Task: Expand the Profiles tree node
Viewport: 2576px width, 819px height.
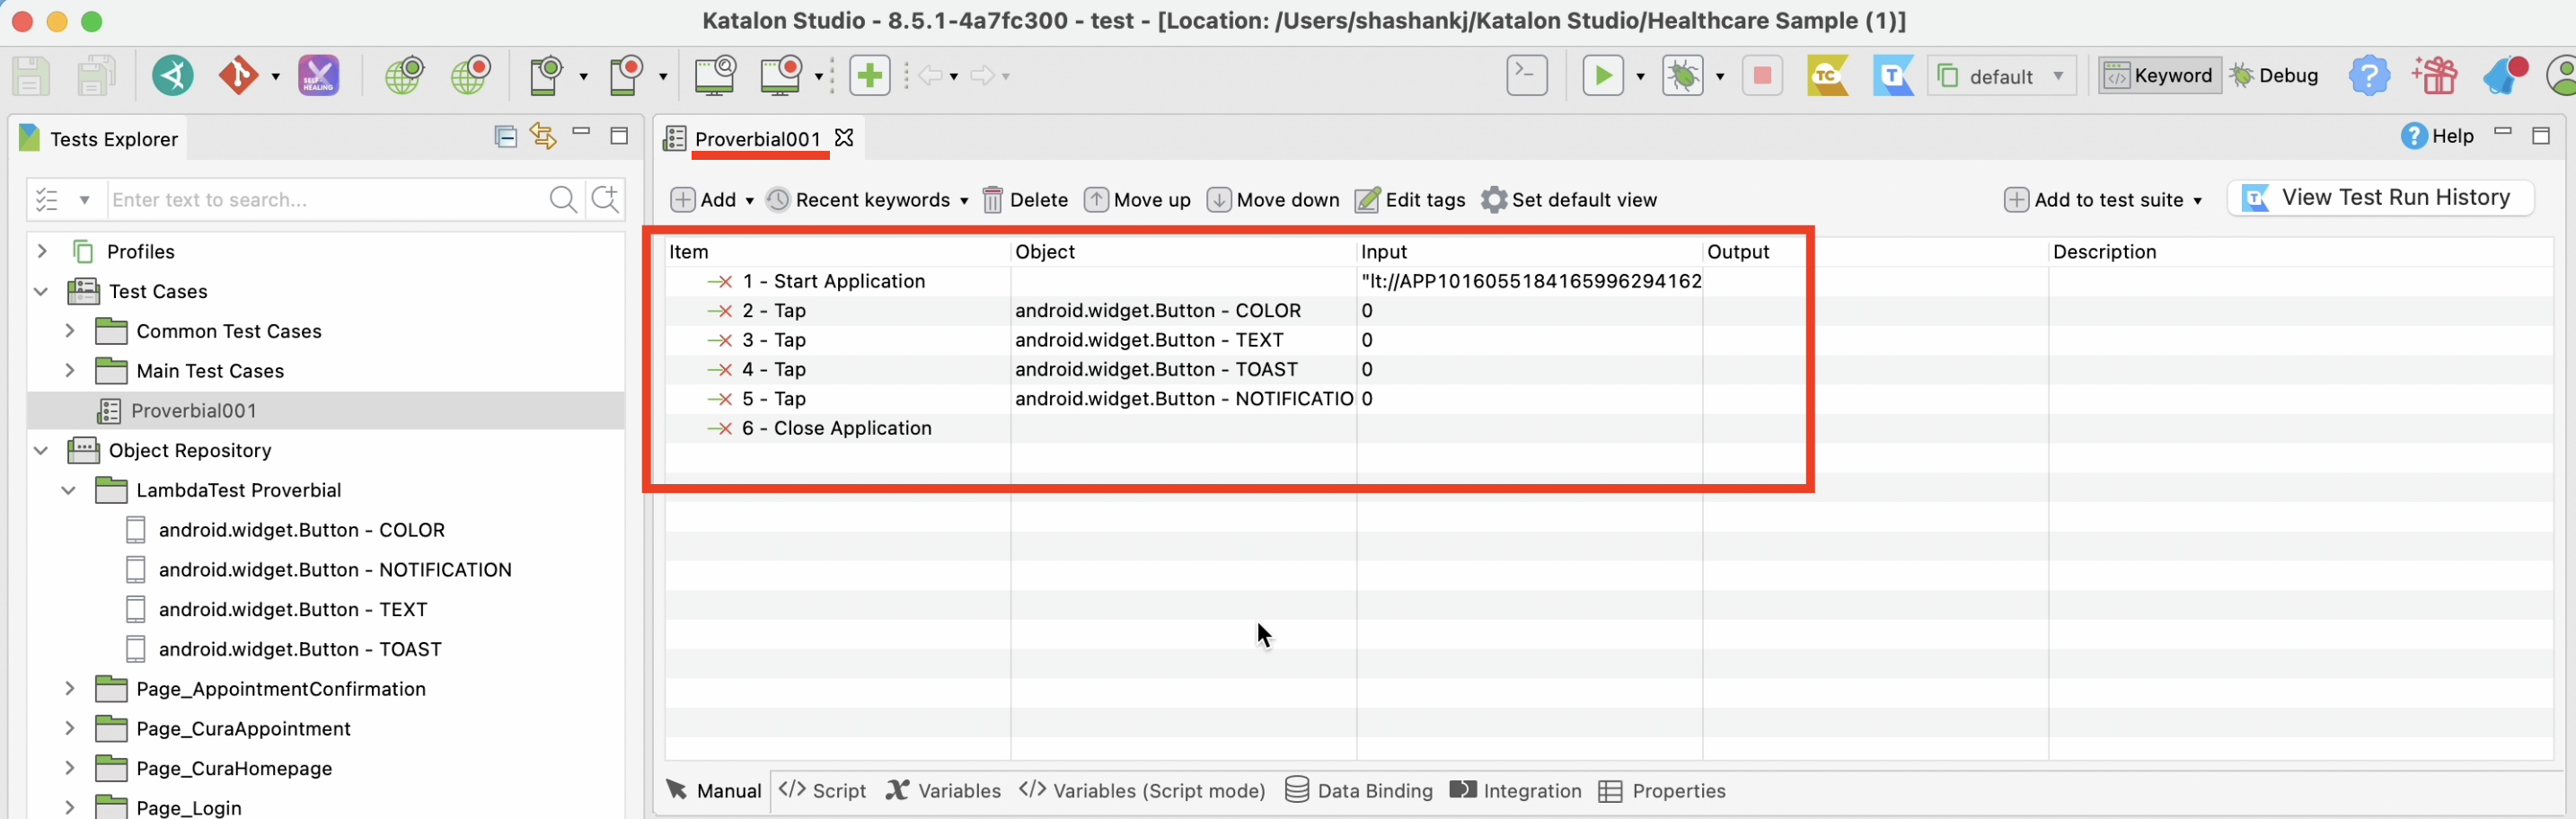Action: coord(42,252)
